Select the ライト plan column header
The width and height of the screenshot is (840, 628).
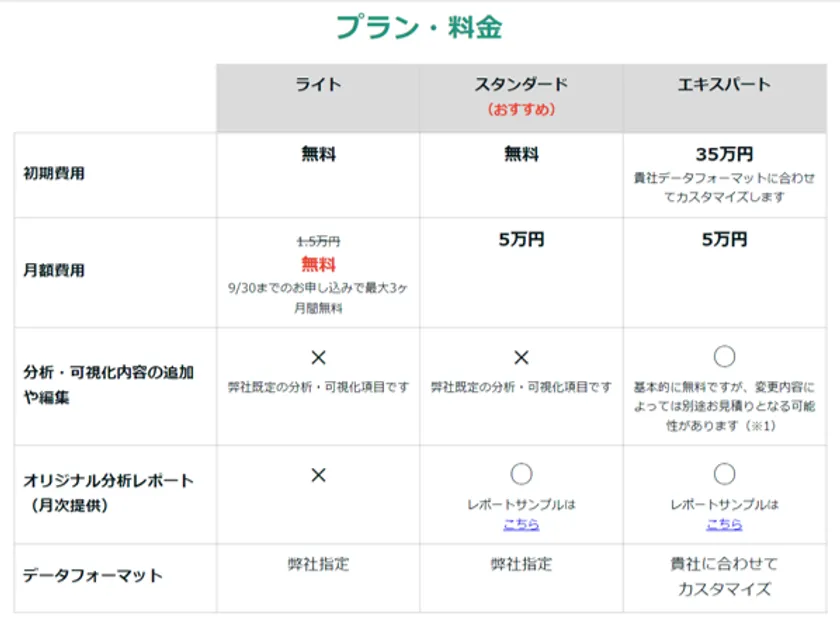click(x=318, y=85)
